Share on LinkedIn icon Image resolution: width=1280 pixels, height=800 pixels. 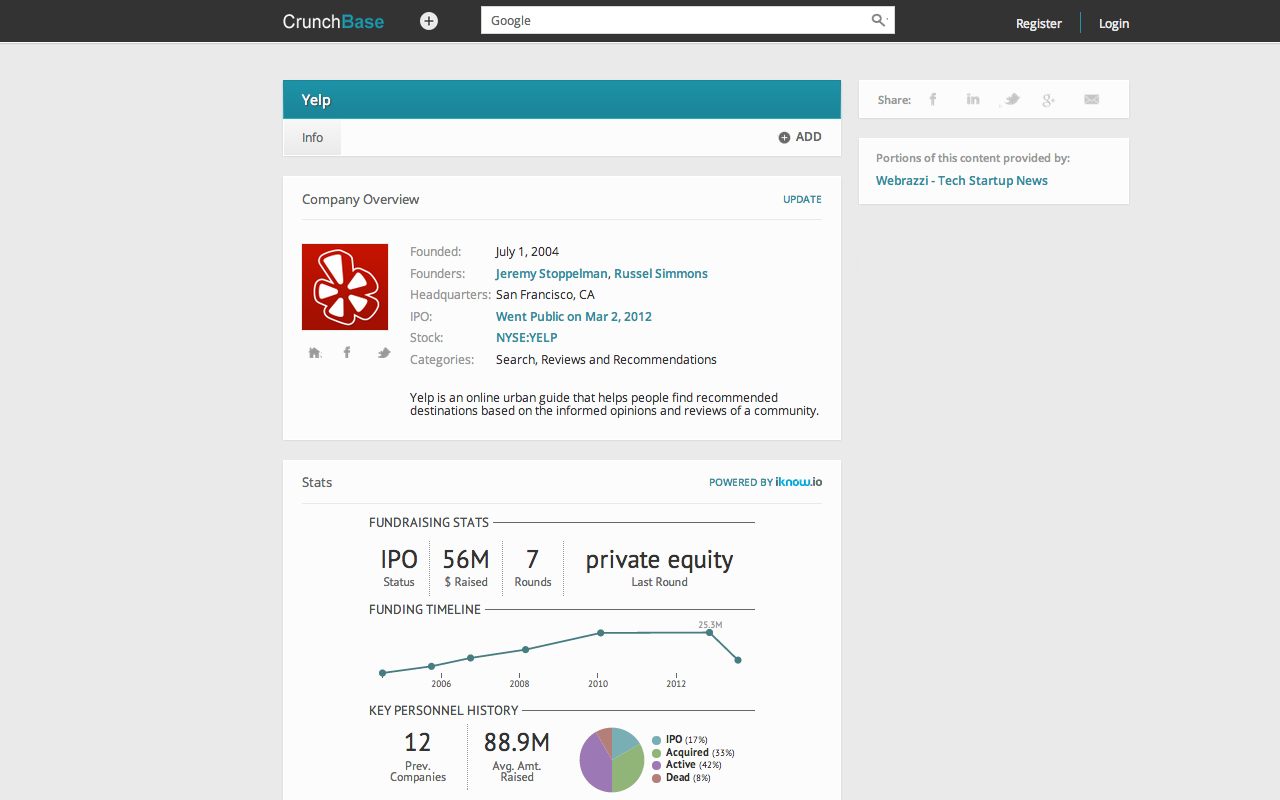[973, 99]
